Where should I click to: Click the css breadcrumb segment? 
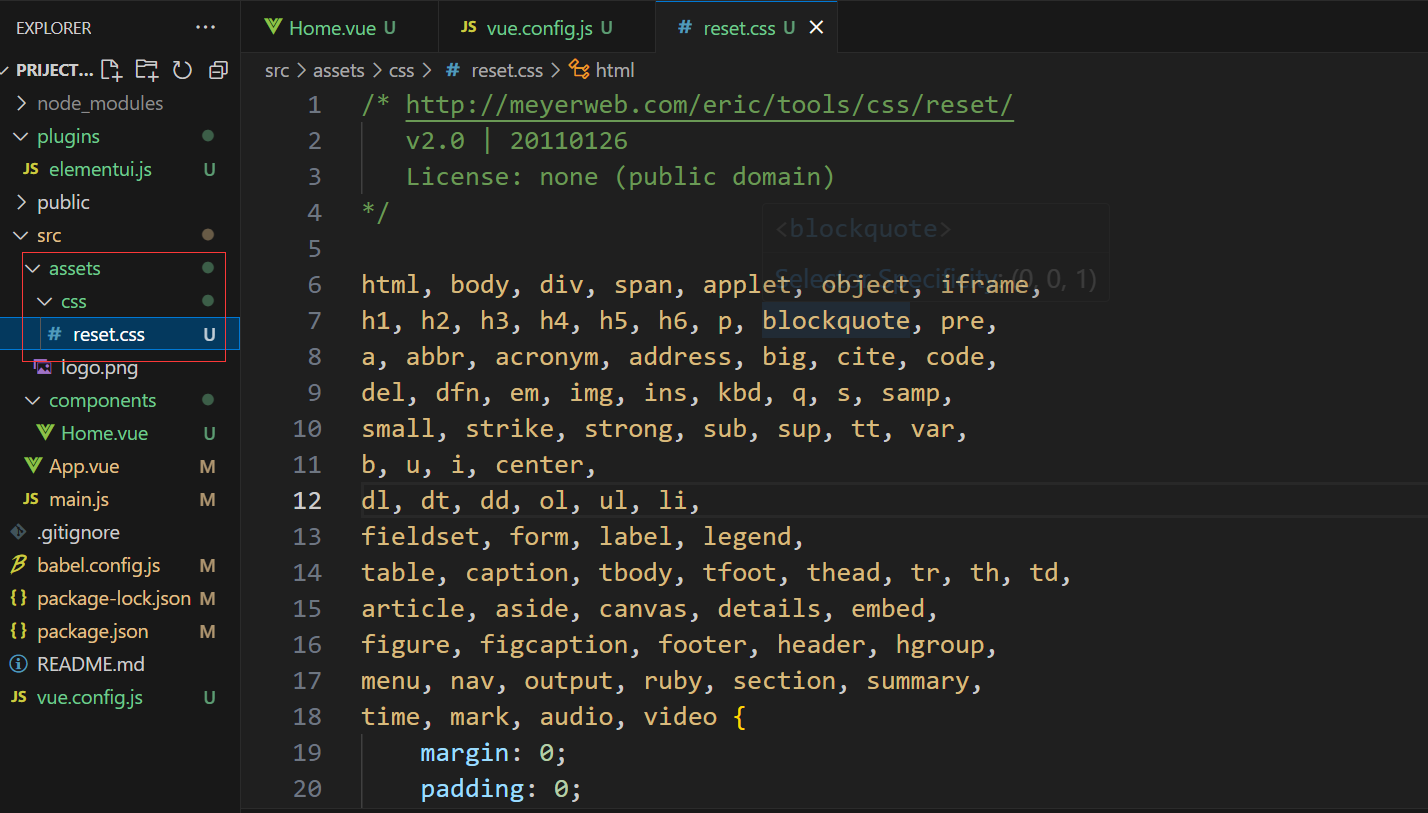pyautogui.click(x=402, y=70)
